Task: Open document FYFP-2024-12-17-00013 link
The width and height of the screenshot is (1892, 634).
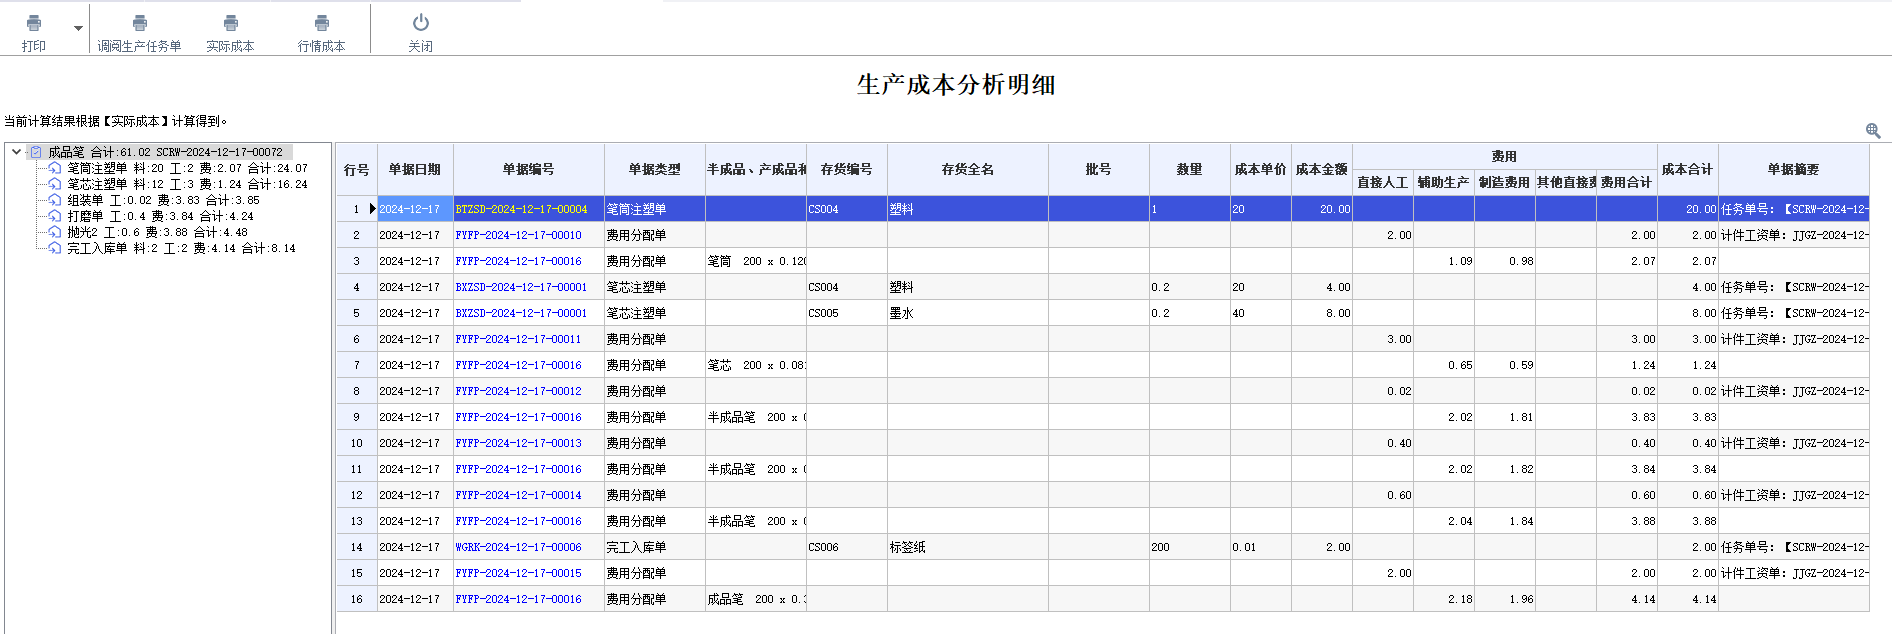Action: pyautogui.click(x=518, y=443)
